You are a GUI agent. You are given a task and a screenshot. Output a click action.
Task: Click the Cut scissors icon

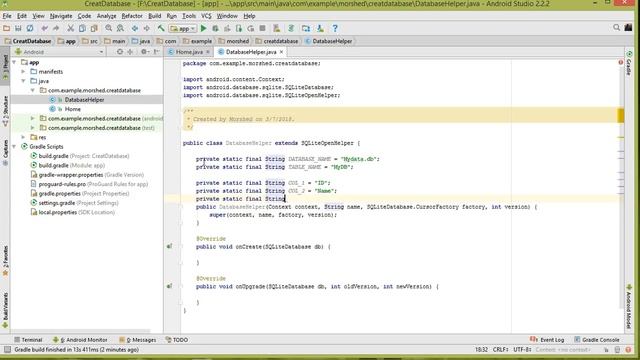tap(71, 29)
